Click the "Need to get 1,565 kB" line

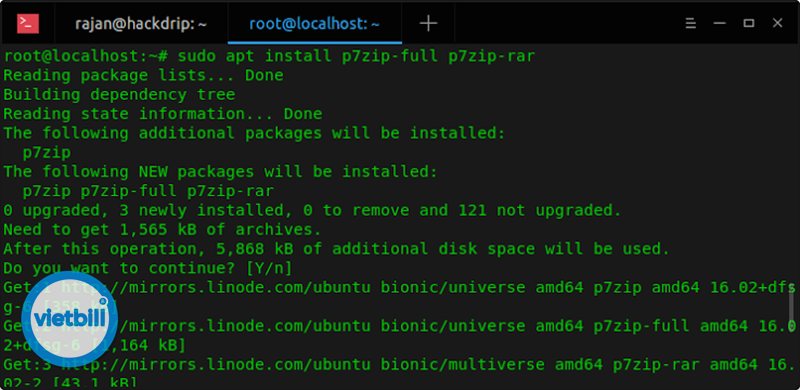coord(162,229)
